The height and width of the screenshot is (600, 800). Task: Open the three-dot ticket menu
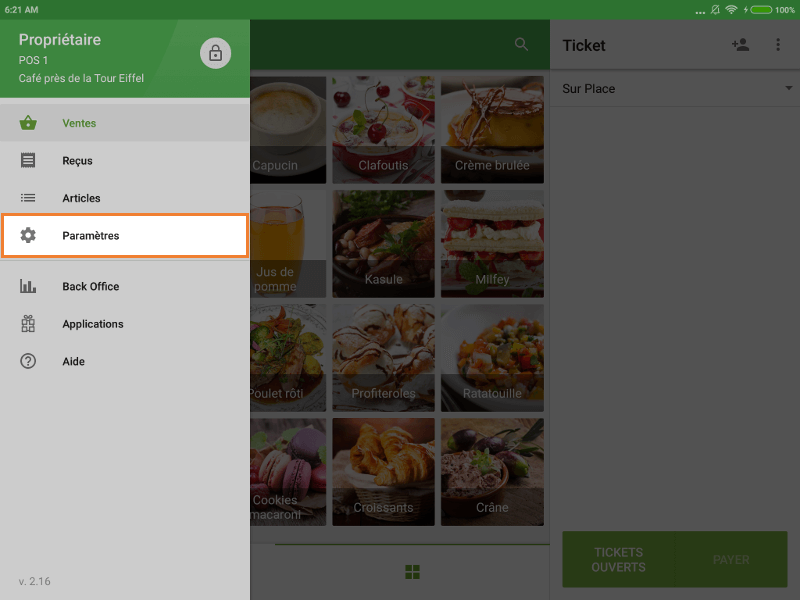click(778, 45)
